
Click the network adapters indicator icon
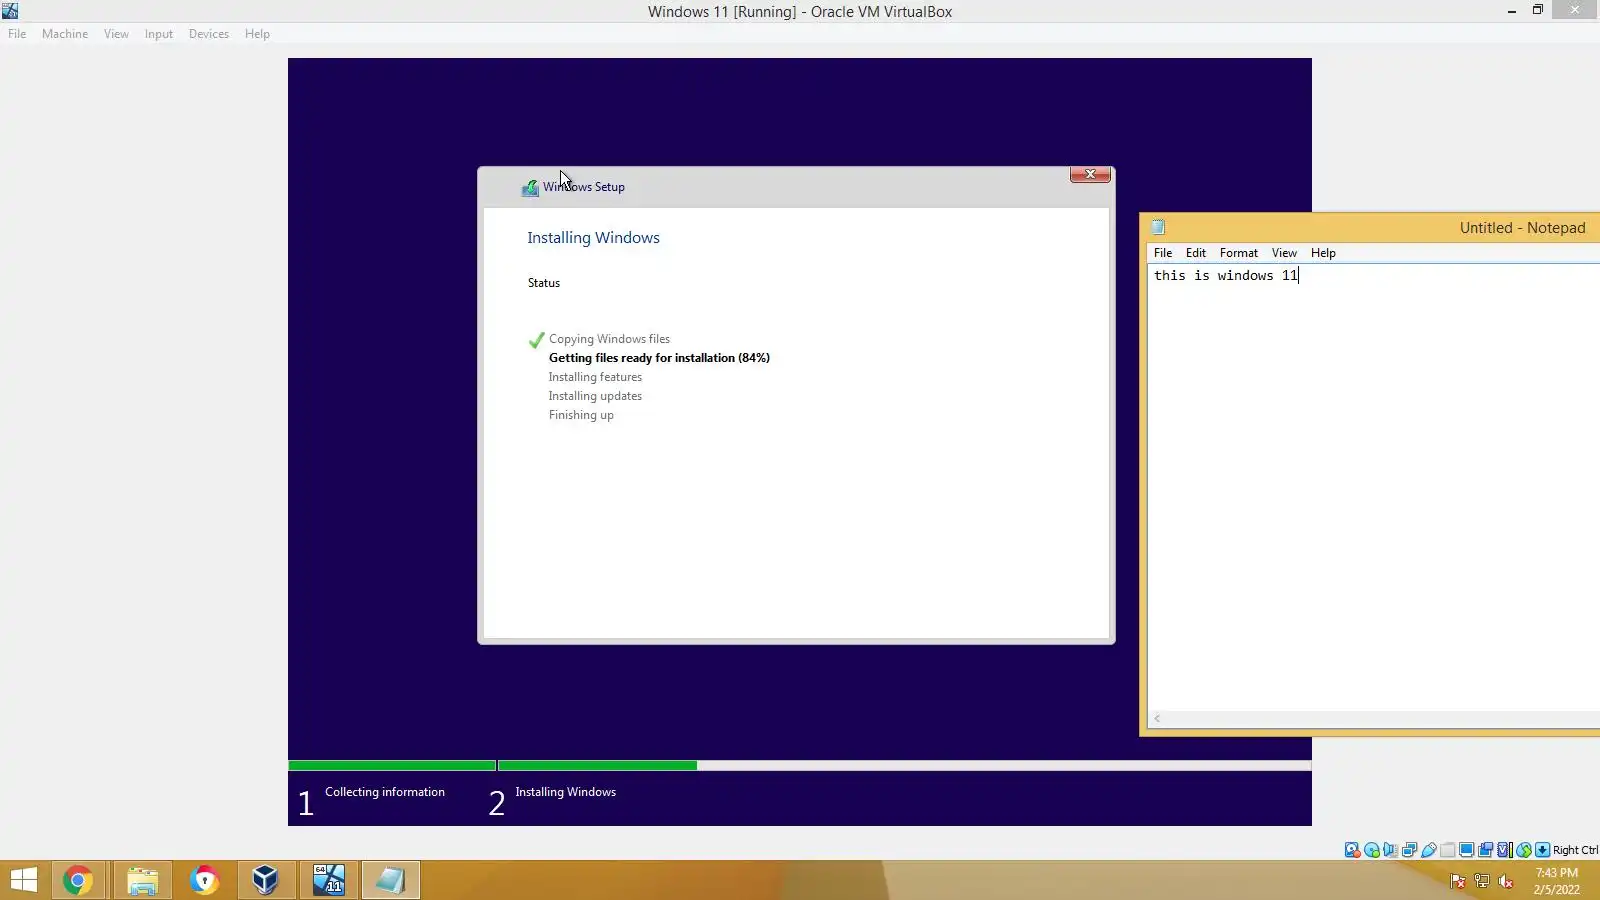pyautogui.click(x=1409, y=850)
